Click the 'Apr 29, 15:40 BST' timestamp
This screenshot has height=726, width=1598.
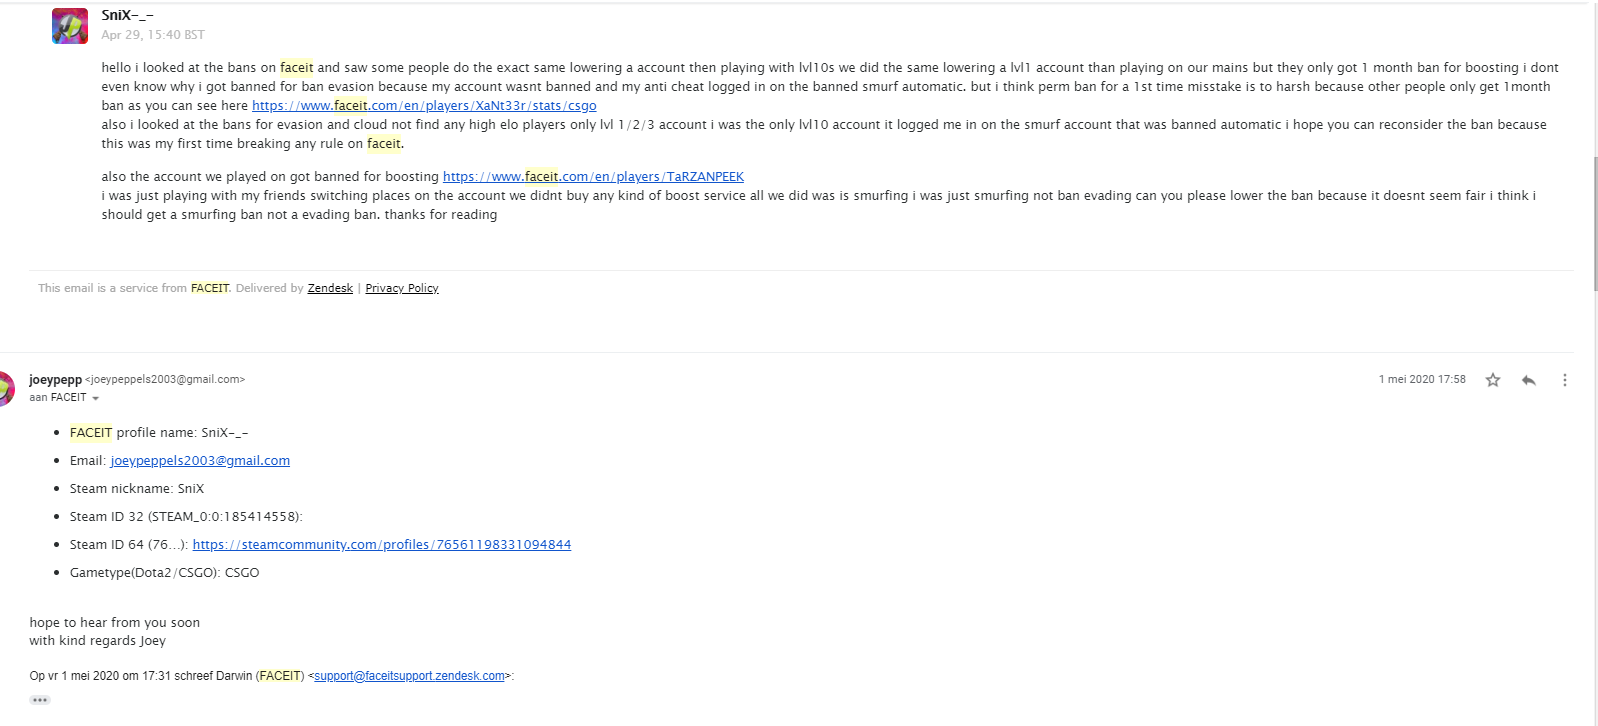point(152,35)
